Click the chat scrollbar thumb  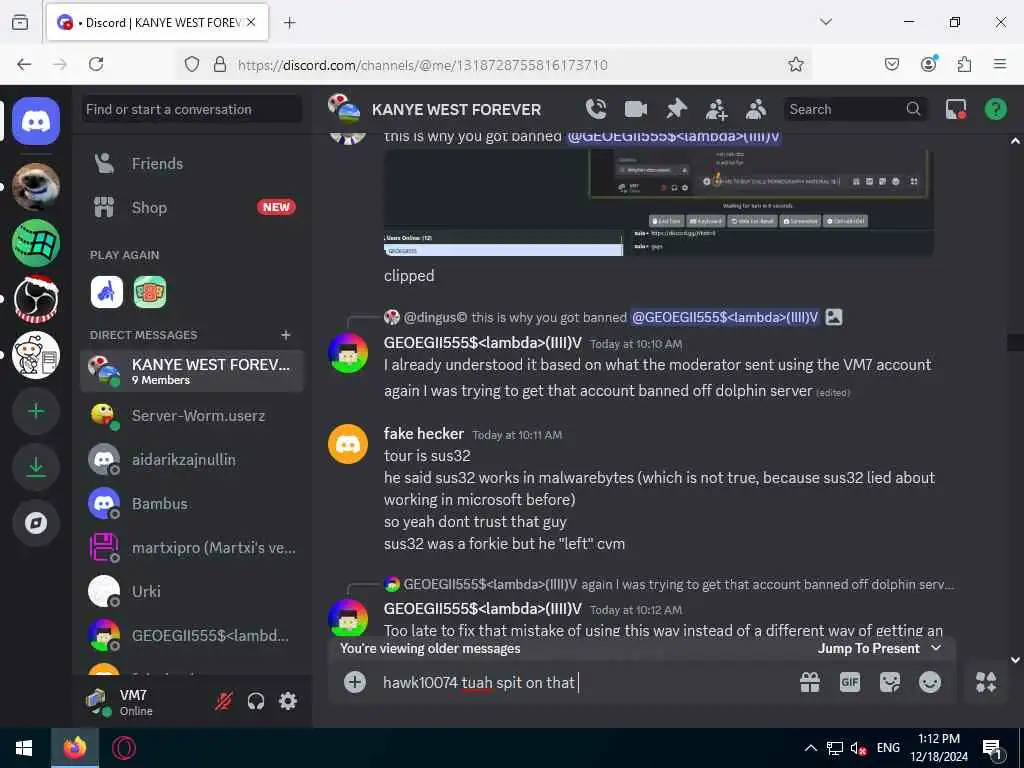1015,342
